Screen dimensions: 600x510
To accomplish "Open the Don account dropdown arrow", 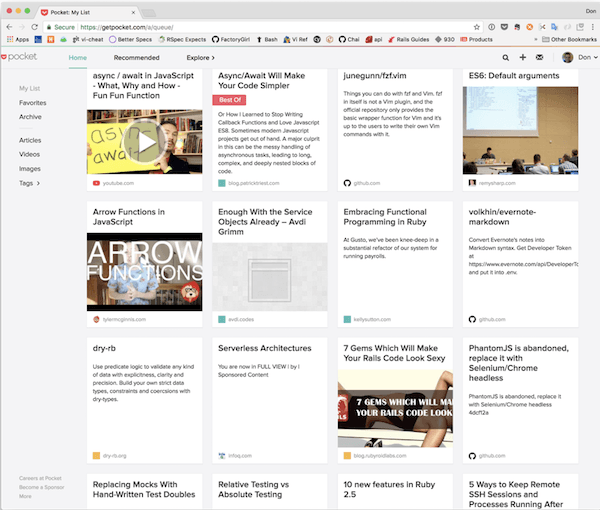I will [x=595, y=57].
